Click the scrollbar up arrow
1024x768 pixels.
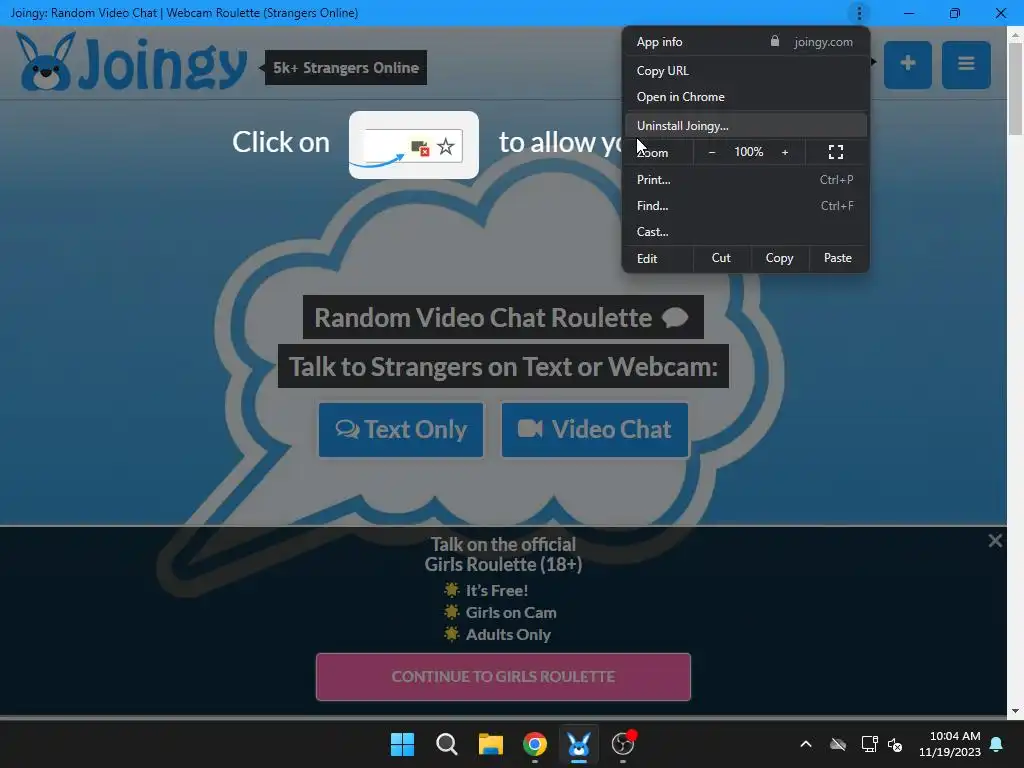[x=1015, y=33]
